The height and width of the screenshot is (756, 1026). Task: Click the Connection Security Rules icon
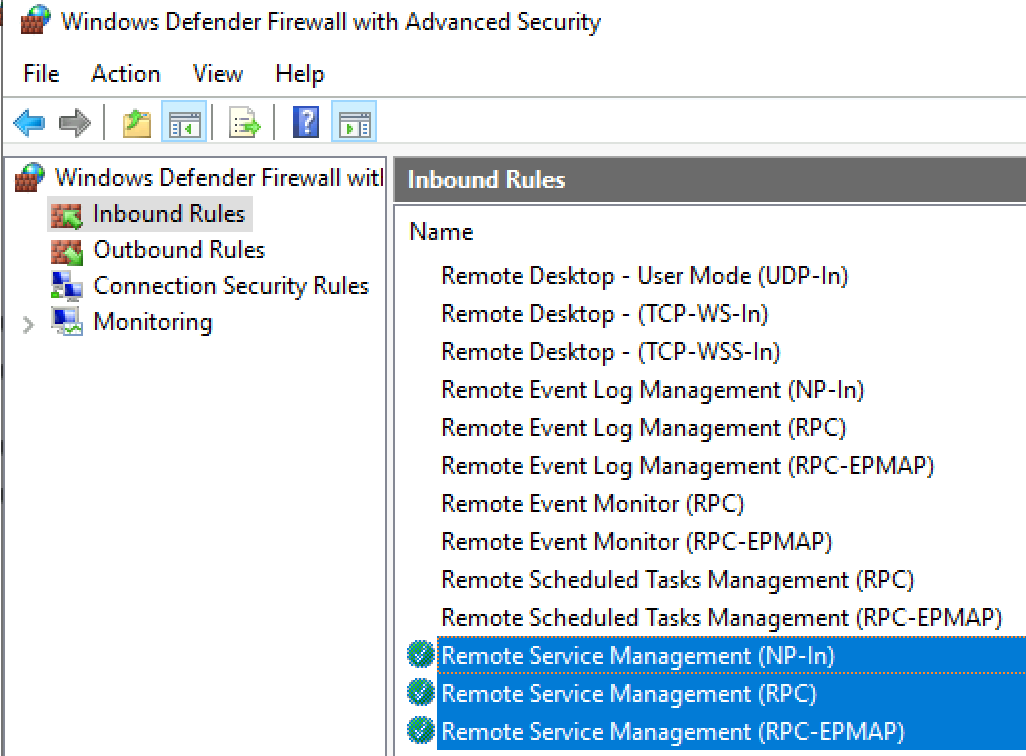click(x=67, y=286)
